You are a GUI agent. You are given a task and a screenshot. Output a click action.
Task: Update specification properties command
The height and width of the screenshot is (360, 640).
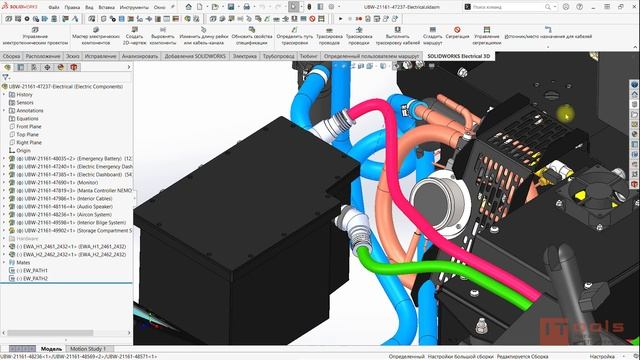252,36
